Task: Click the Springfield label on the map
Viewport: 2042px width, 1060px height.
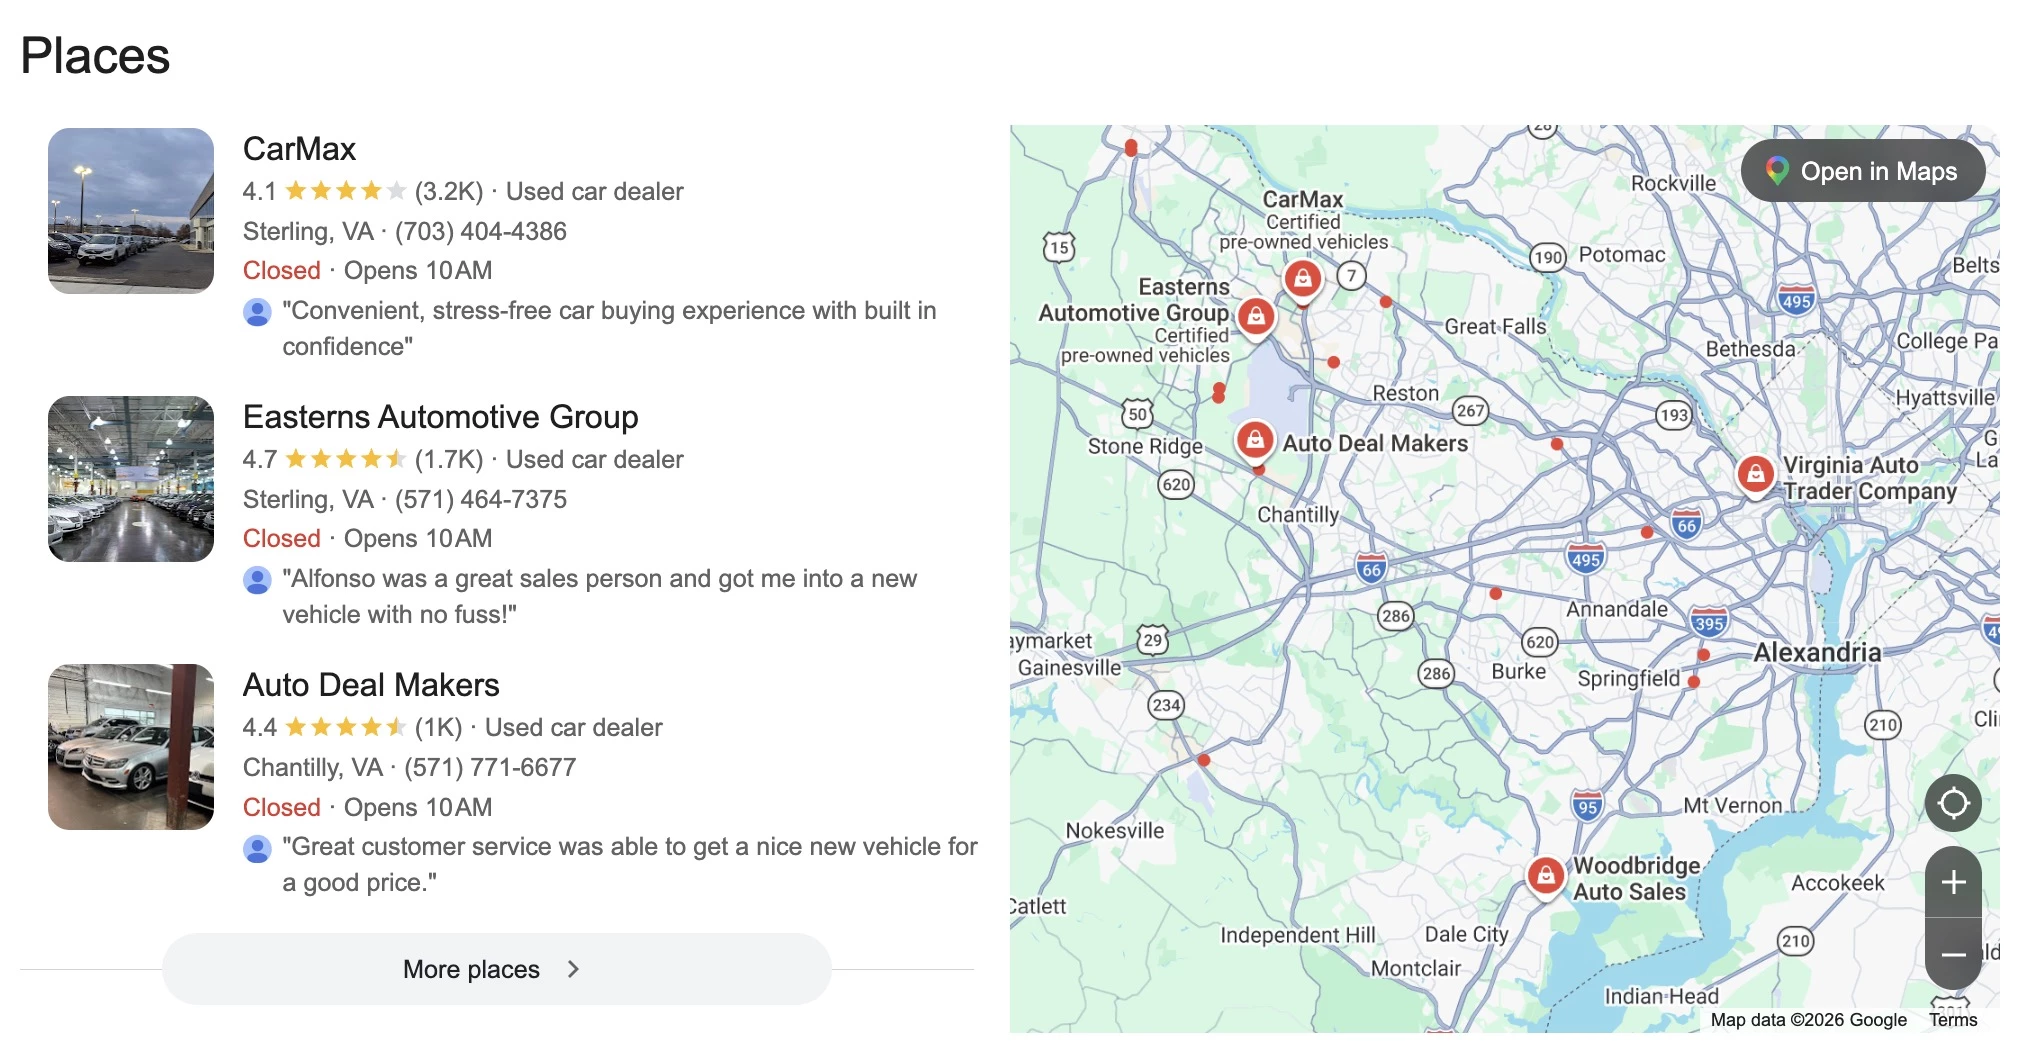Action: point(1628,678)
